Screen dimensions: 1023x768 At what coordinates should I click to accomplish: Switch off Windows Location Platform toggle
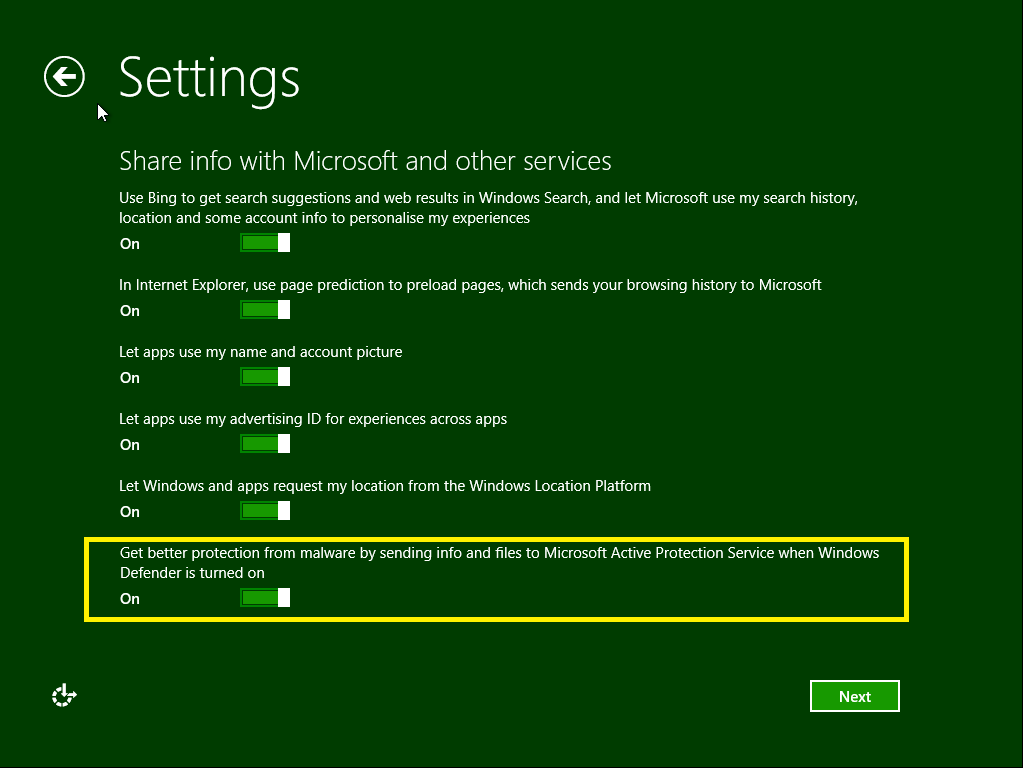(265, 511)
